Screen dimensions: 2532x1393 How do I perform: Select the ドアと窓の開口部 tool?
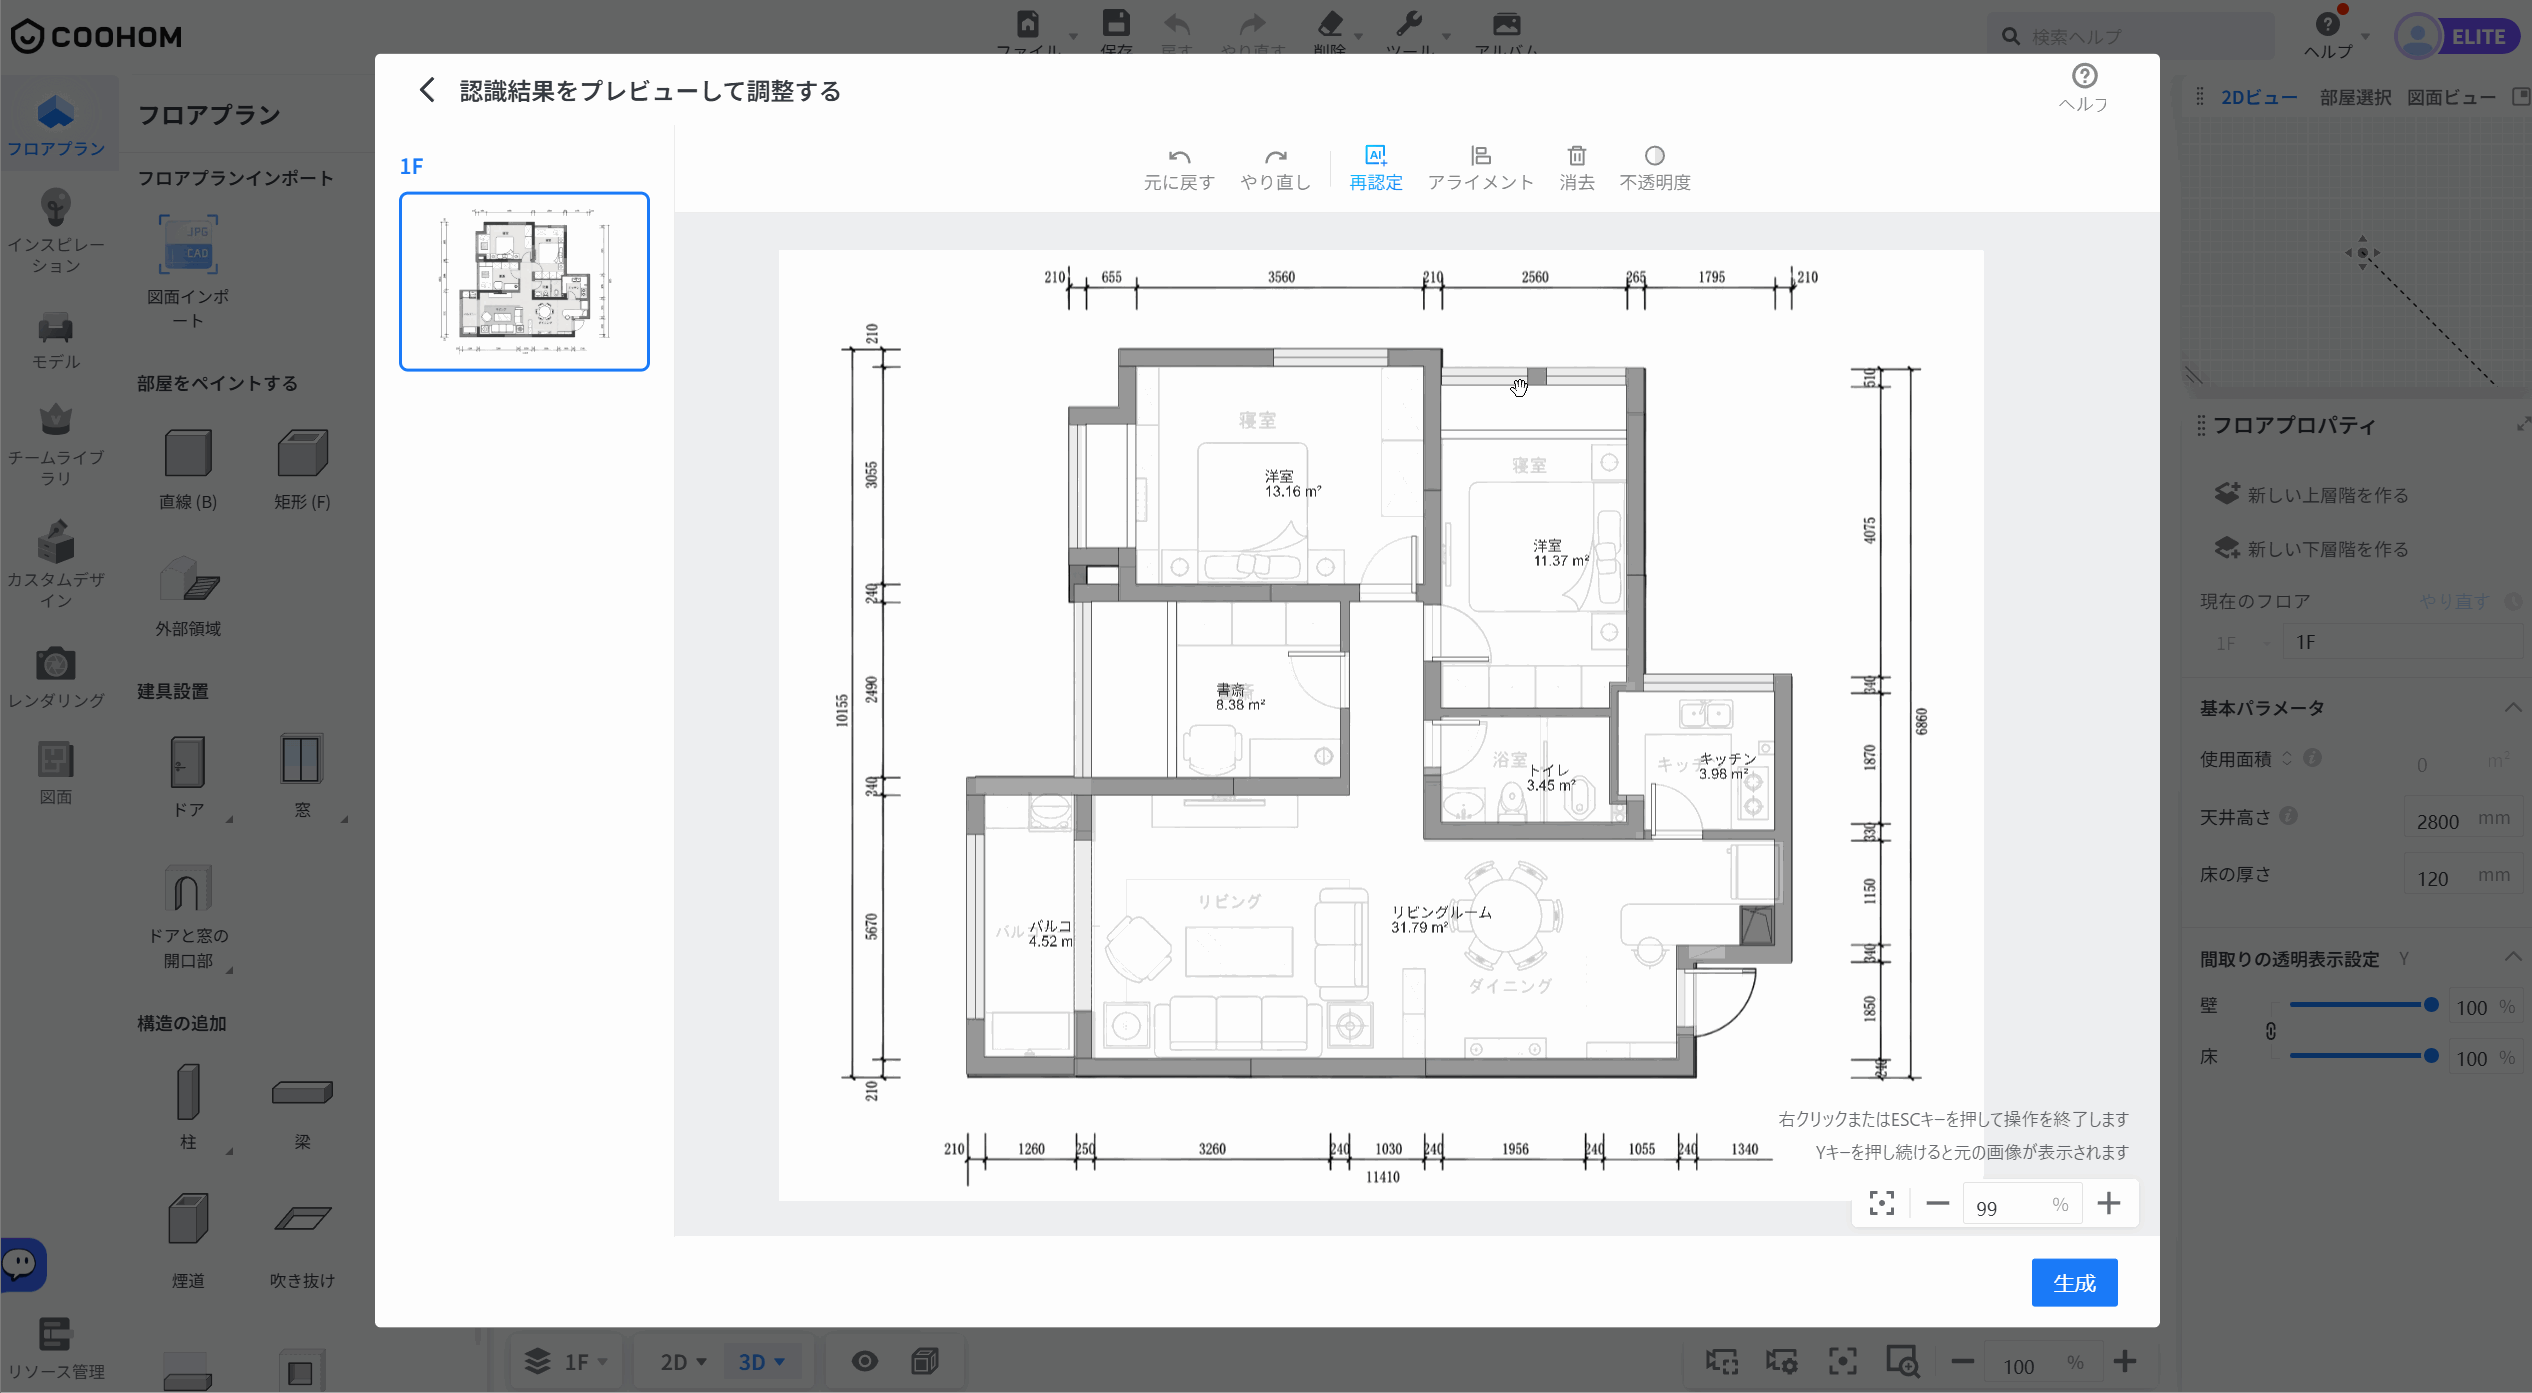coord(188,917)
